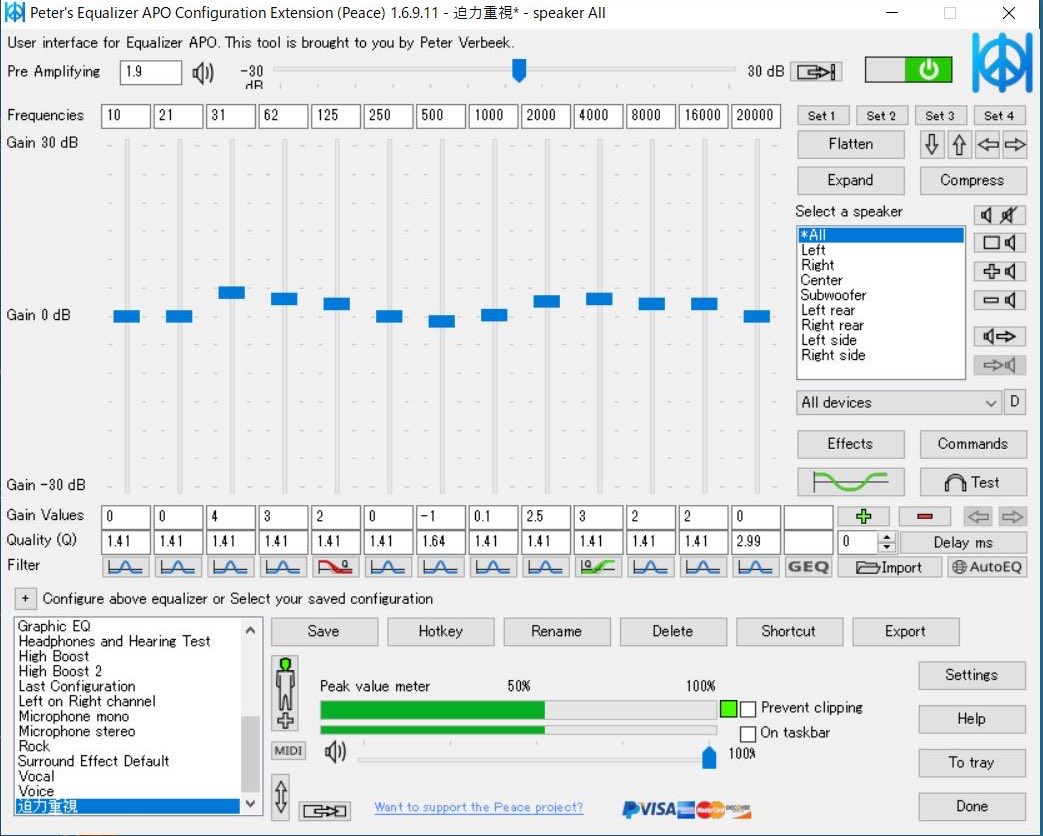Open Settings
The image size is (1043, 836).
coord(972,675)
